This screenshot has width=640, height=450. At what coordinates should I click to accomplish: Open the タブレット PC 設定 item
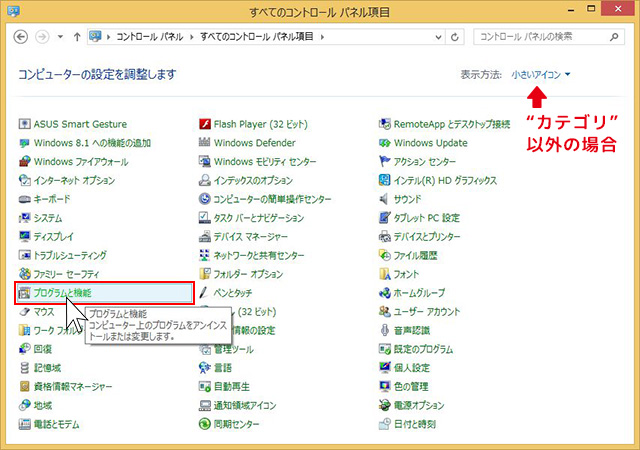pos(427,218)
